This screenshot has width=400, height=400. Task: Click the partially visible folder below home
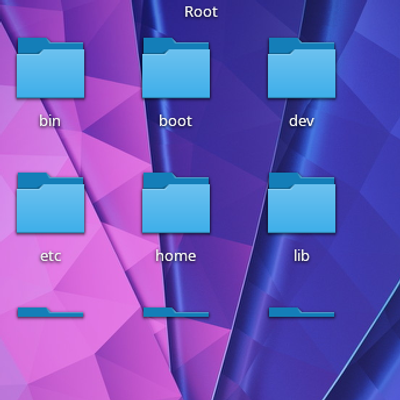click(x=176, y=313)
